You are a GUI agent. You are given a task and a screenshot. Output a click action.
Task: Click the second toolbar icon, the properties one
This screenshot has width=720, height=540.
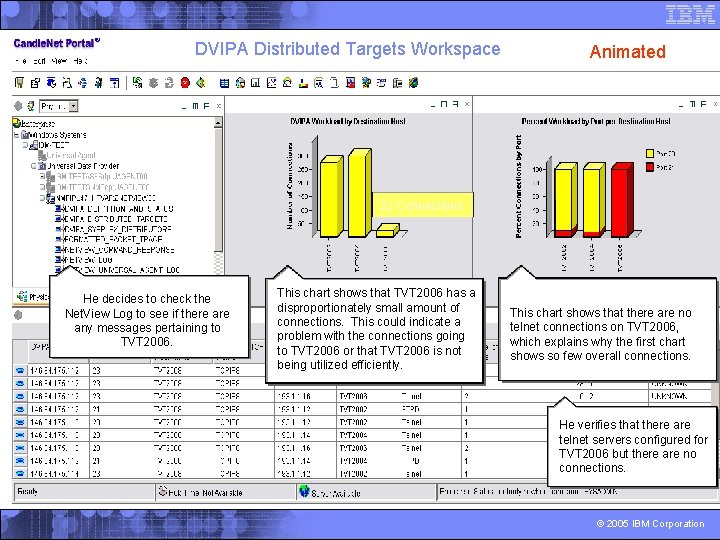[35, 83]
